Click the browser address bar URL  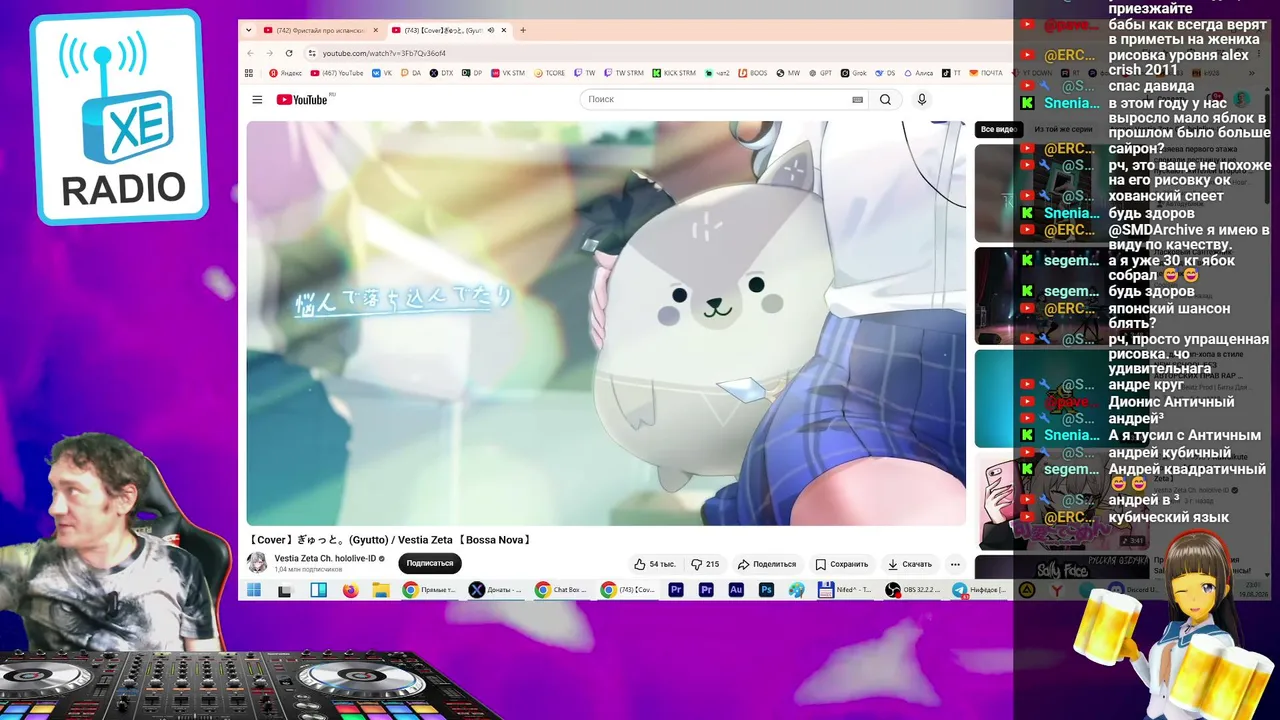coord(384,53)
